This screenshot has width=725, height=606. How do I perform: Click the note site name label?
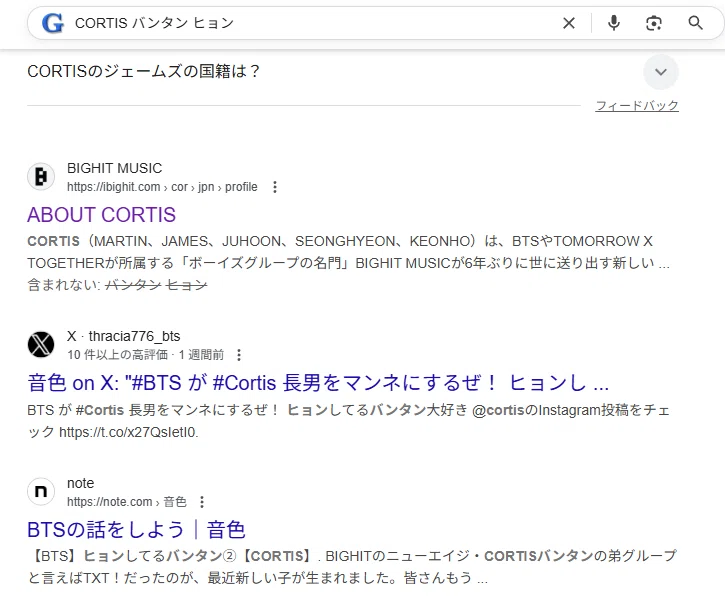point(80,483)
